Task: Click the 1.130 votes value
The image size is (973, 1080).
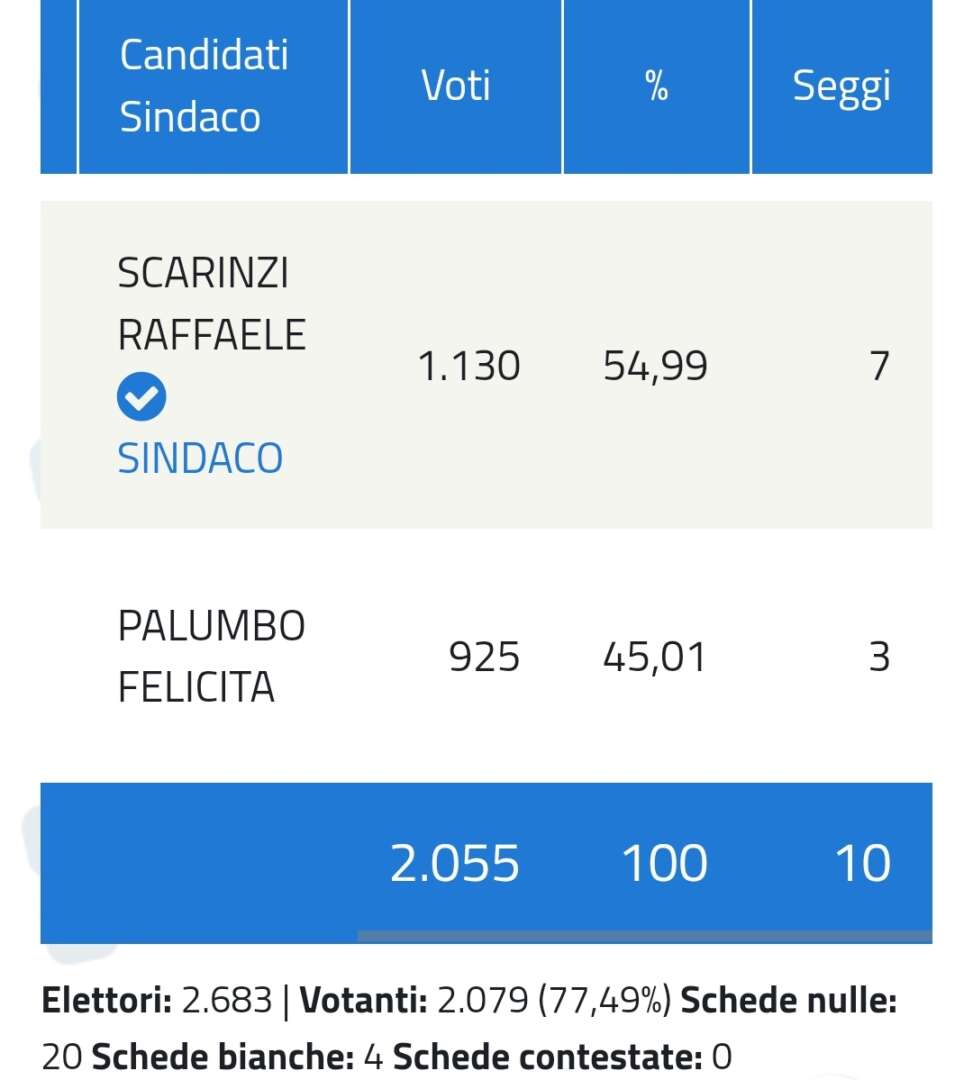Action: click(x=469, y=366)
